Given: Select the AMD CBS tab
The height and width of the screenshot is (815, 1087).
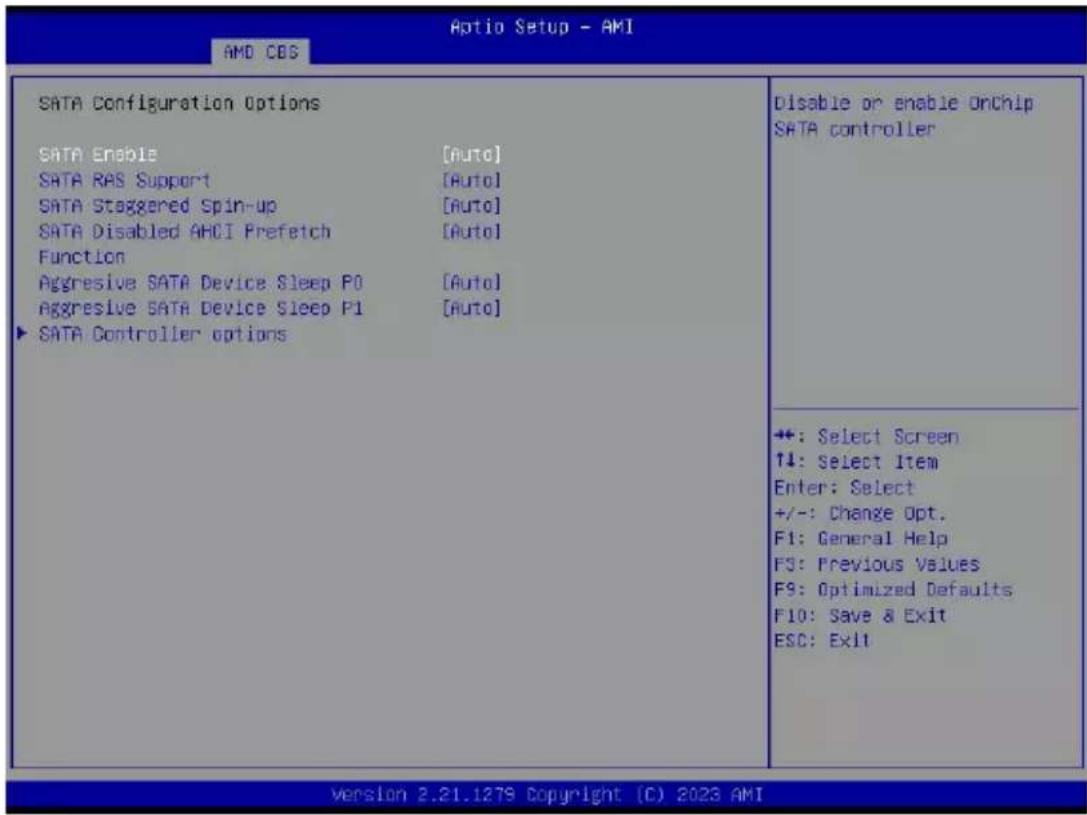Looking at the screenshot, I should coord(261,52).
